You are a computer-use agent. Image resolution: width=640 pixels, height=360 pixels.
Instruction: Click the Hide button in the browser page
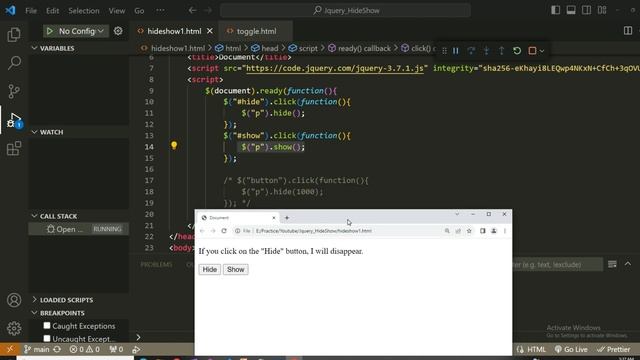(210, 269)
